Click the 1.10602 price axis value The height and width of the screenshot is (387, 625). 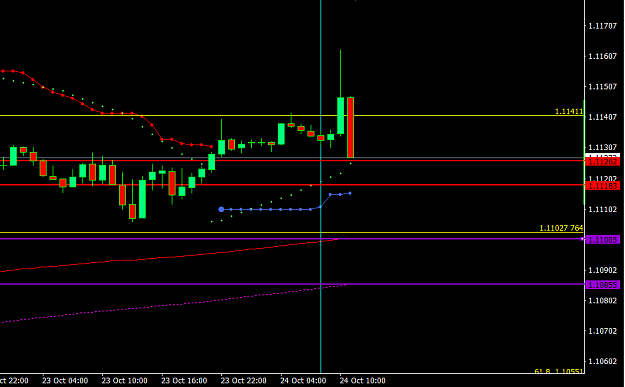pyautogui.click(x=603, y=361)
